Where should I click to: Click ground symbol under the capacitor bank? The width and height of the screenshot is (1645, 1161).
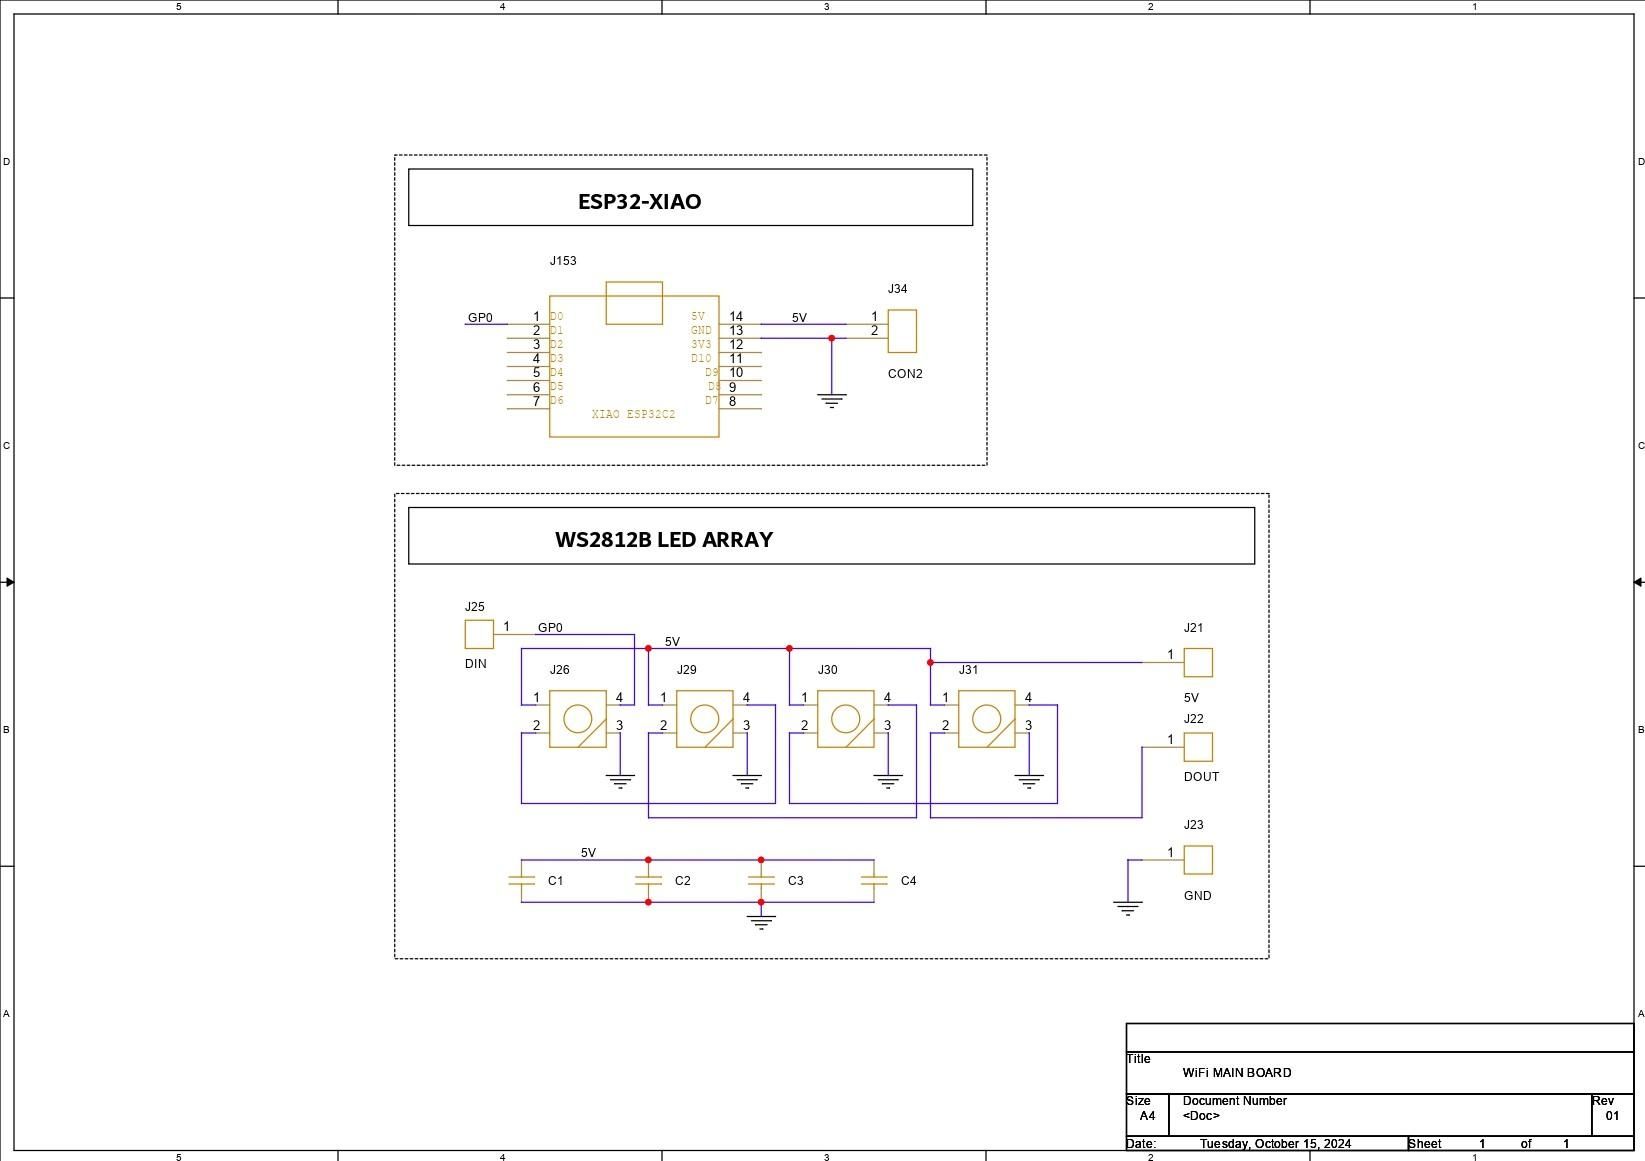coord(761,923)
